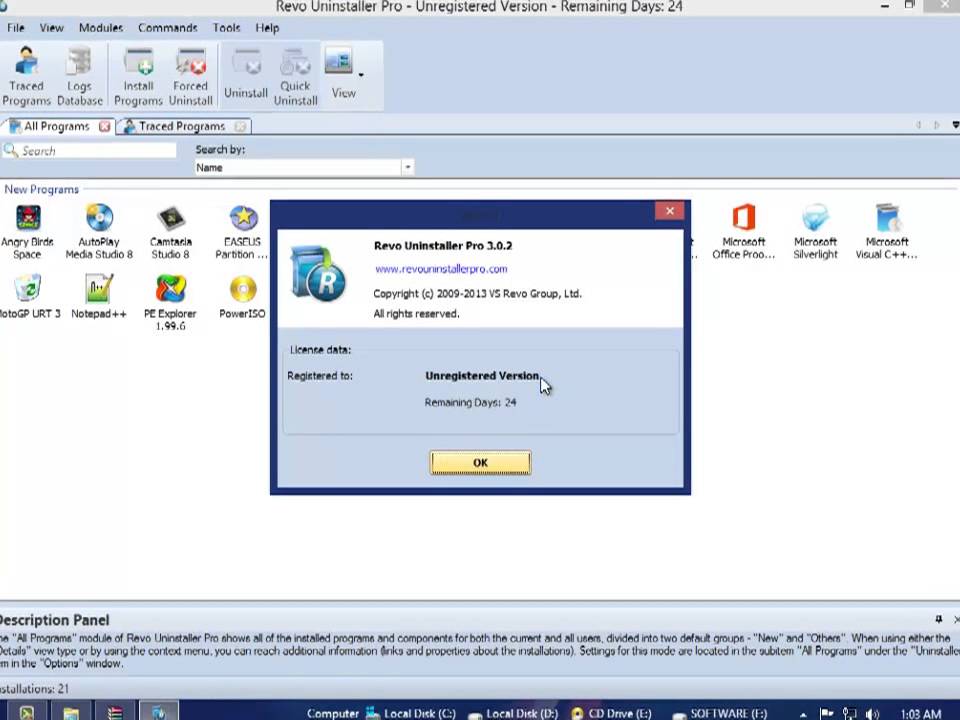Click the Remaining Days: 24 text
Image resolution: width=960 pixels, height=720 pixels.
pyautogui.click(x=470, y=402)
